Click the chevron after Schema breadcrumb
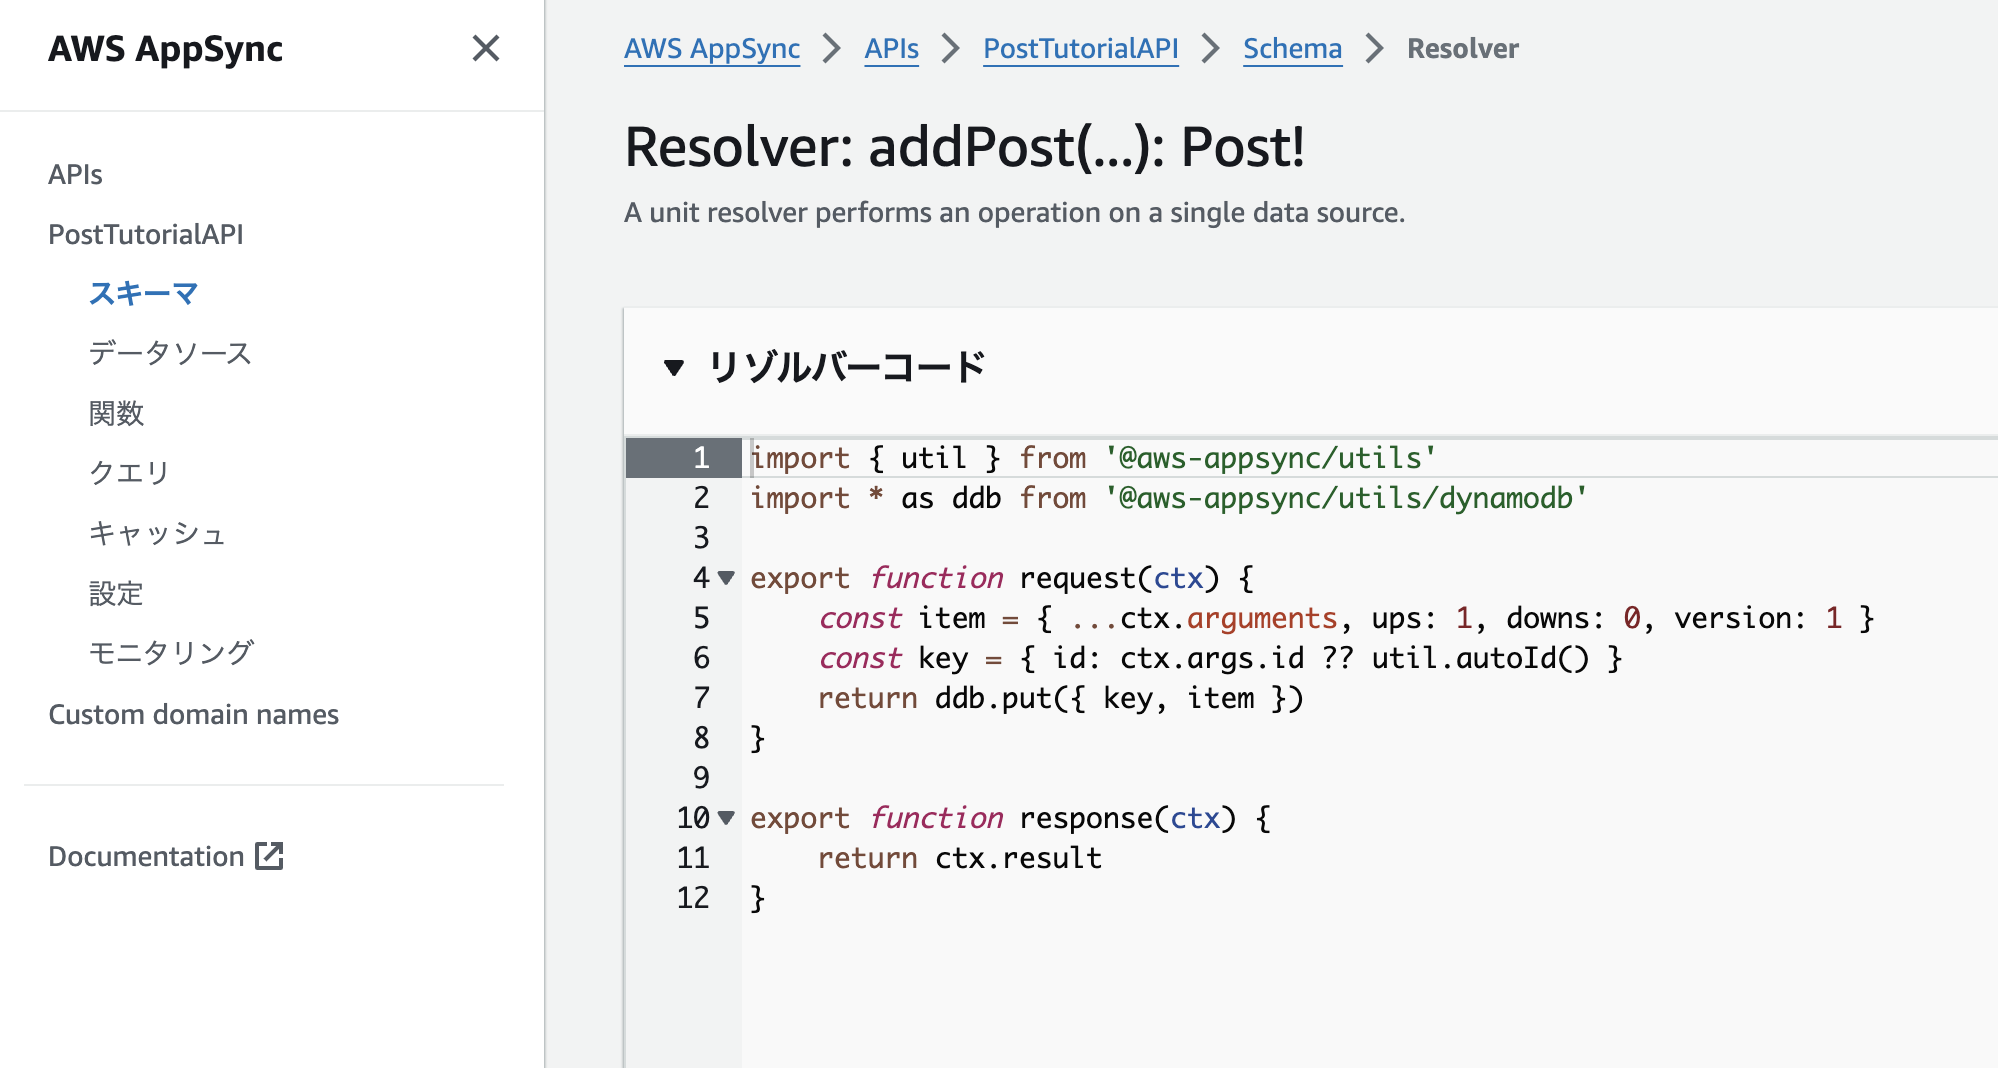Viewport: 1998px width, 1068px height. coord(1375,48)
